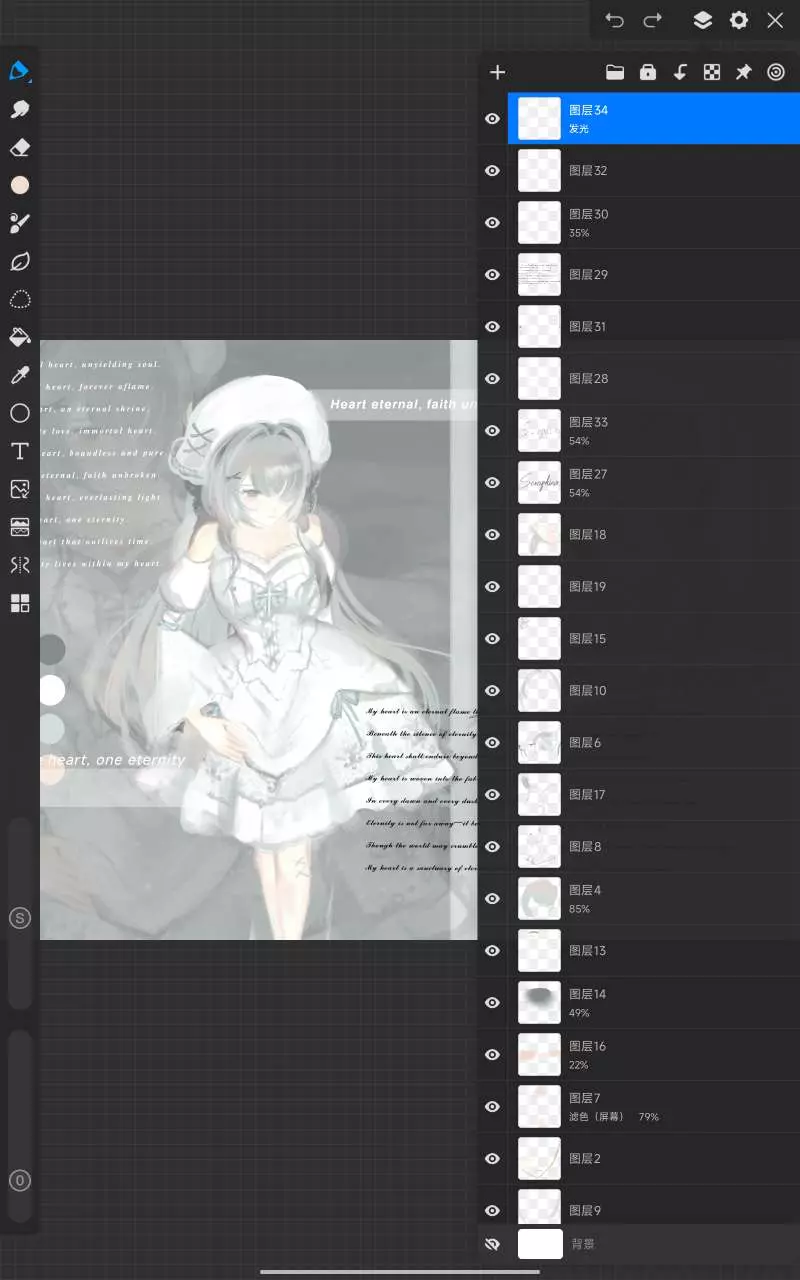Select layer 图层19
This screenshot has height=1280, width=800.
pos(654,586)
